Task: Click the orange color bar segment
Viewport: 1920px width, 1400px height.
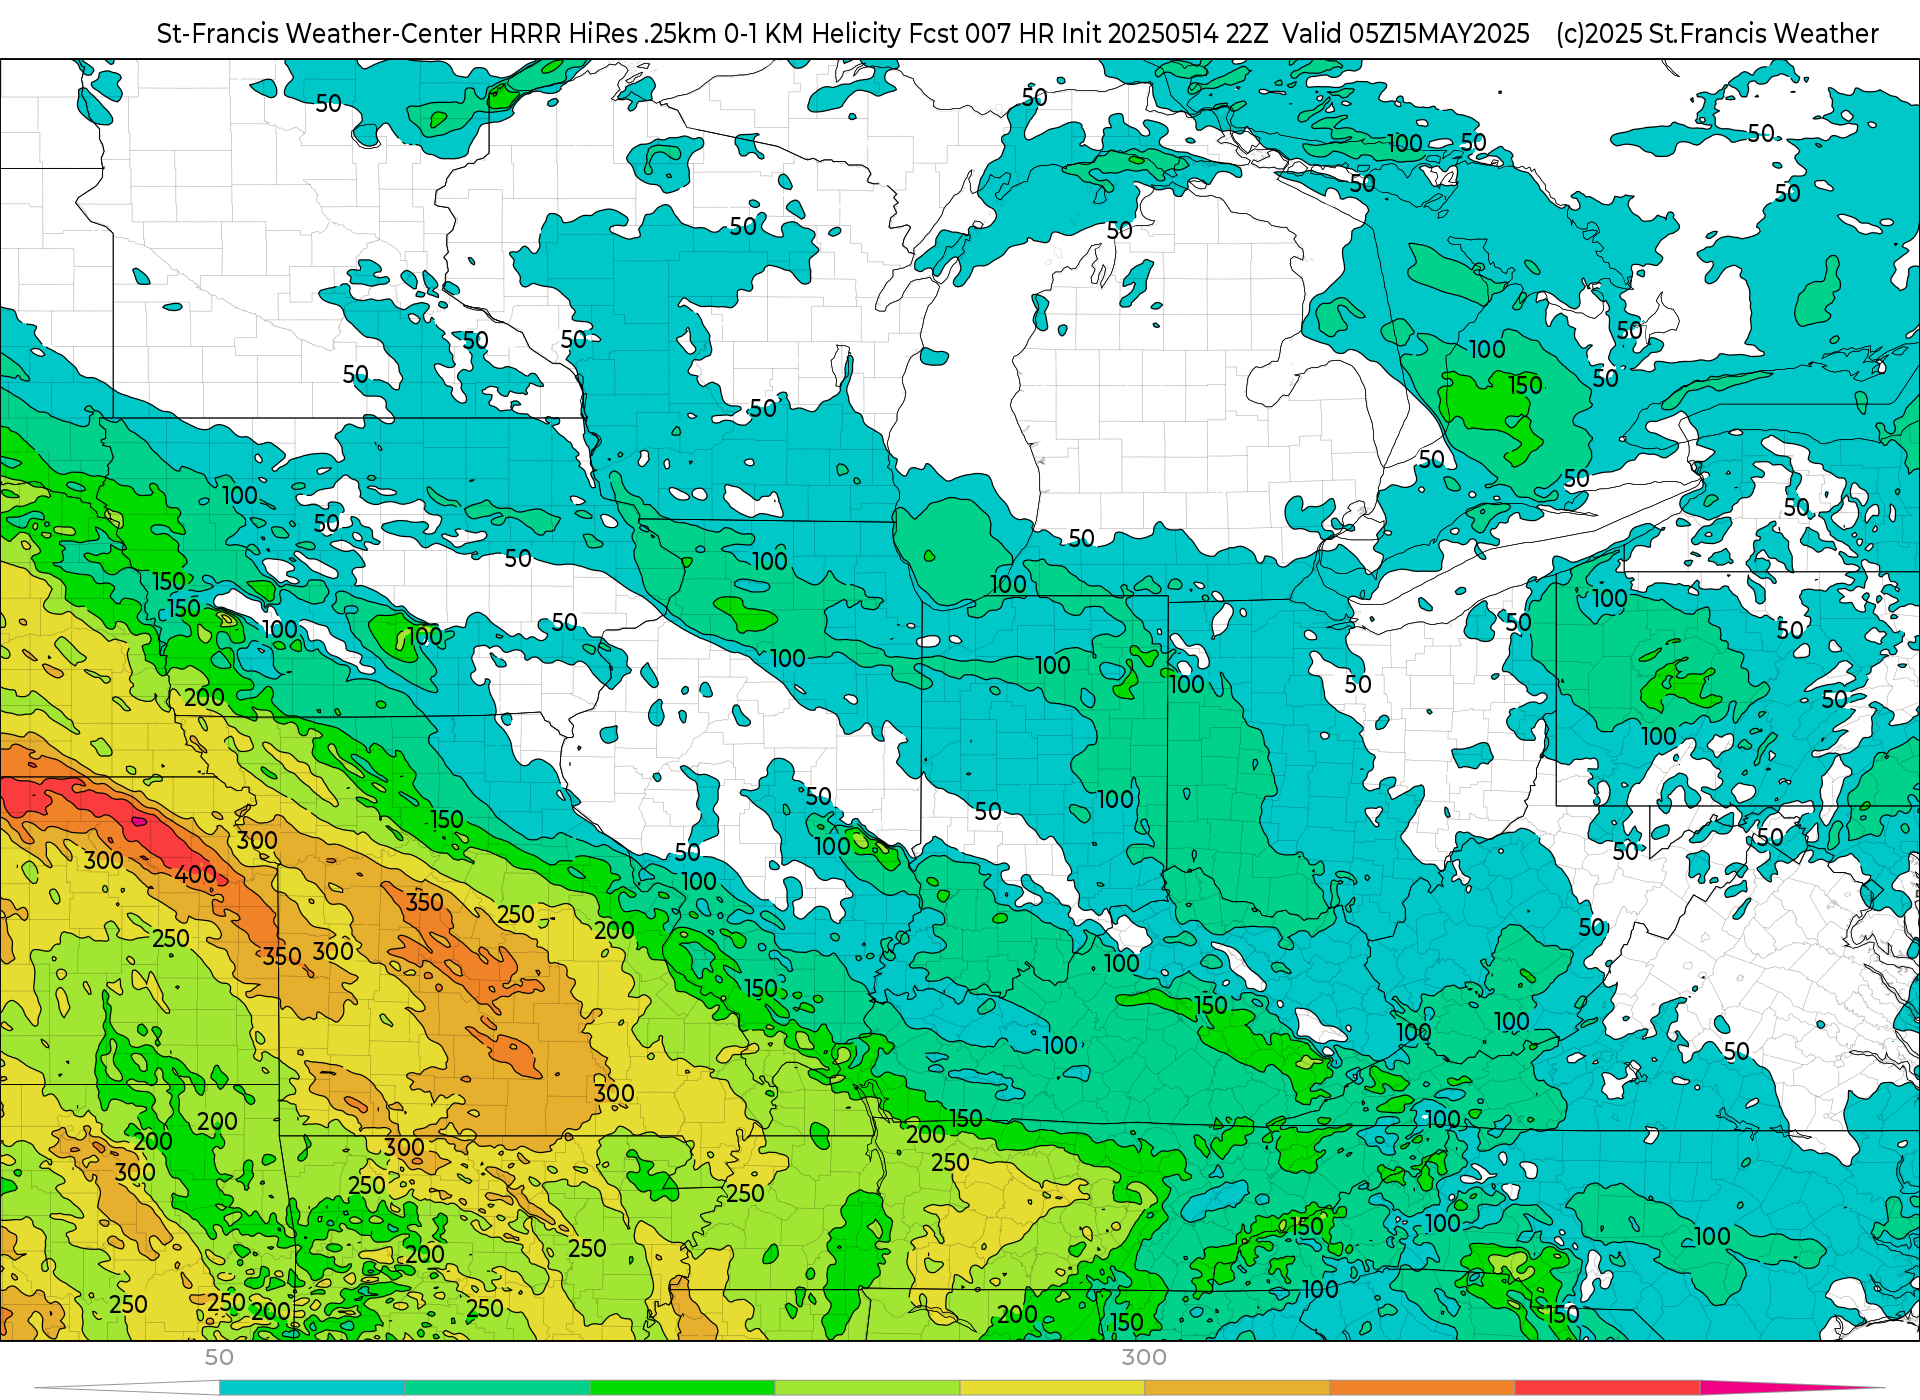Action: 1422,1388
